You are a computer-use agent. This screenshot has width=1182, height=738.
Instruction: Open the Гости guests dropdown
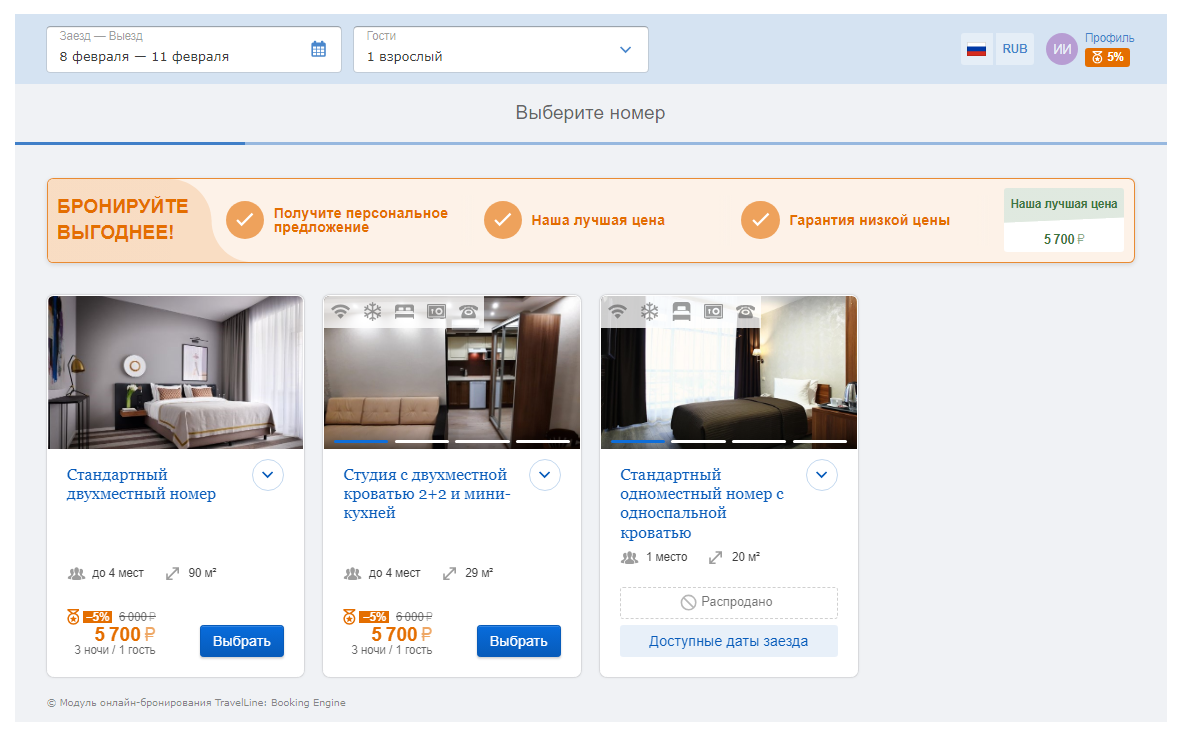pyautogui.click(x=501, y=50)
